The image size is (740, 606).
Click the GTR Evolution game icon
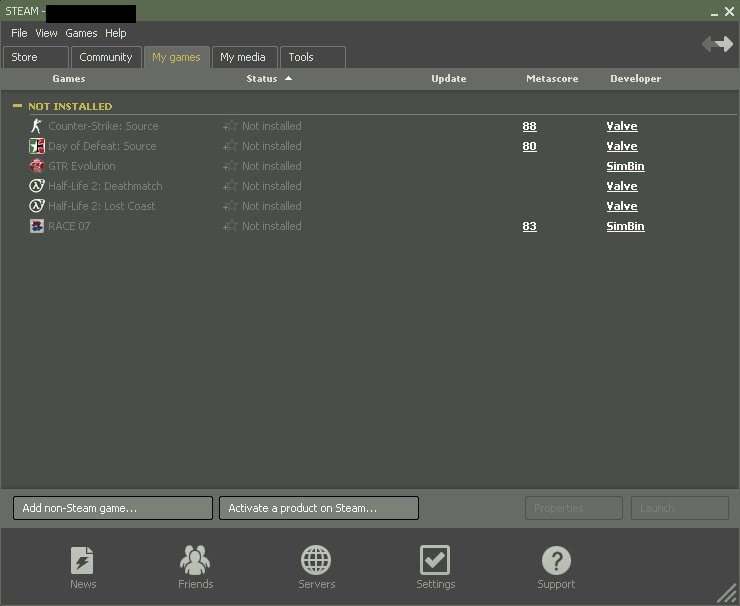(x=37, y=166)
